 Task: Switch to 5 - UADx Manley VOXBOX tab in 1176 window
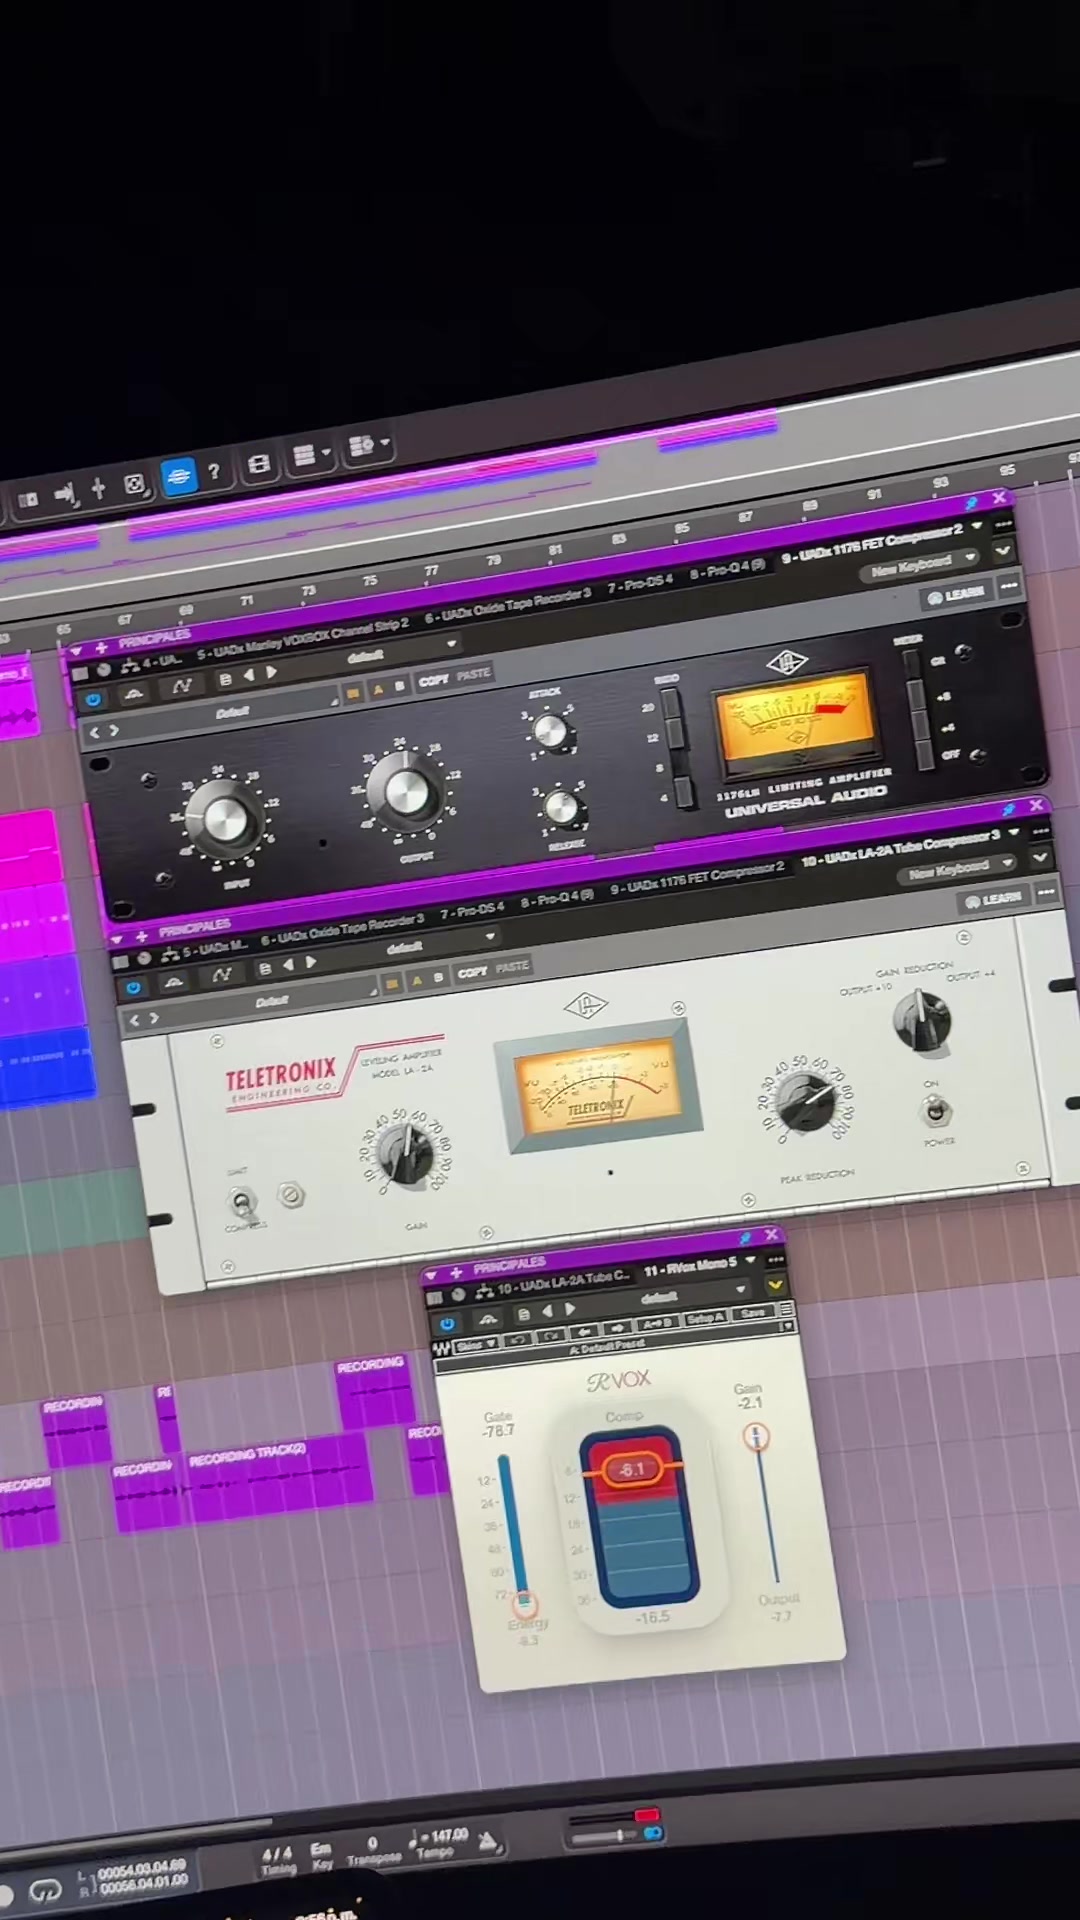303,640
